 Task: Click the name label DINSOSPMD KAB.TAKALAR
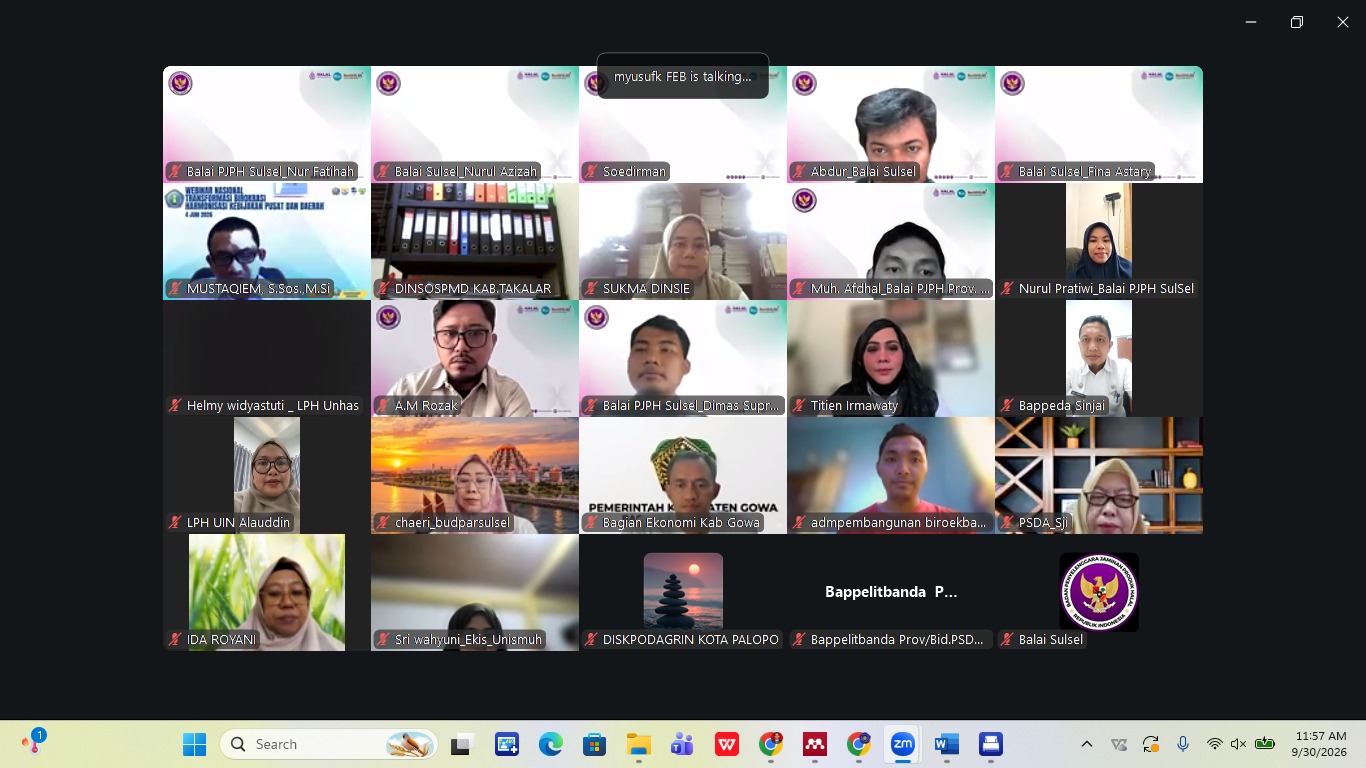tap(473, 288)
